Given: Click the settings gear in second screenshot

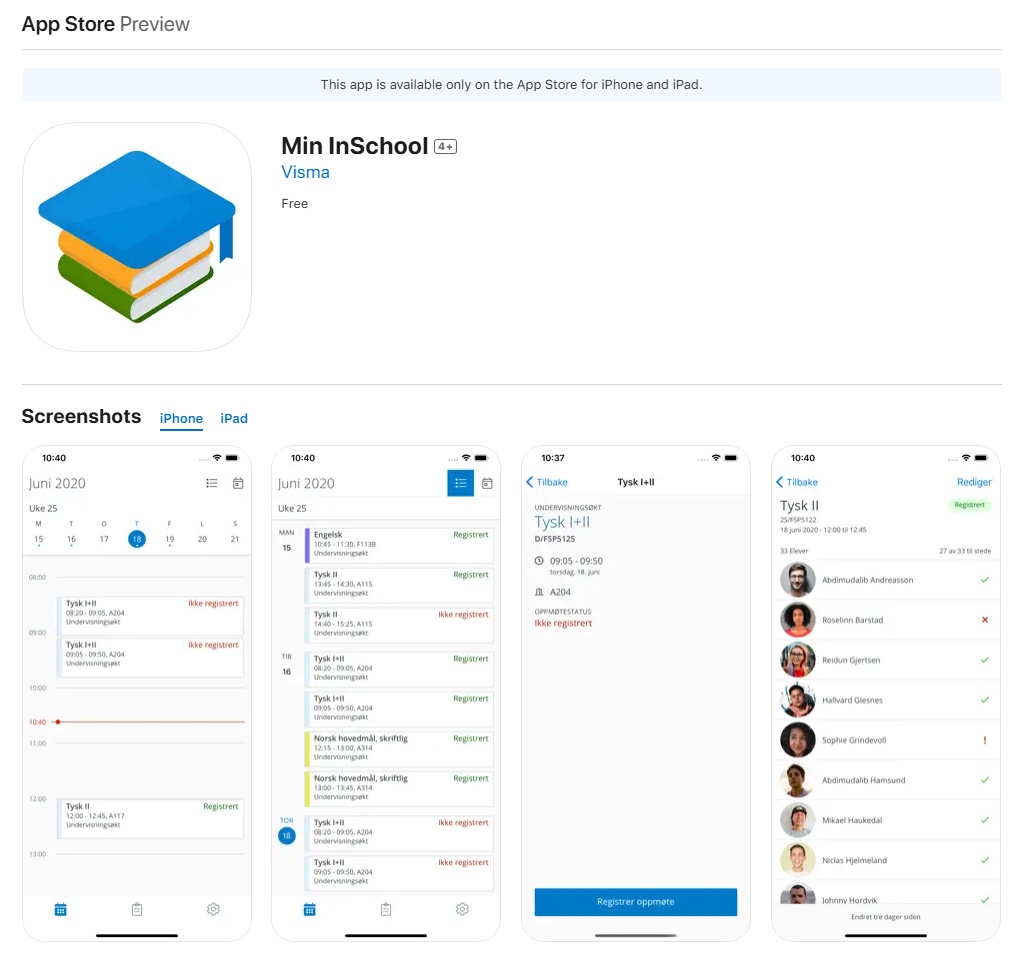Looking at the screenshot, I should point(462,909).
